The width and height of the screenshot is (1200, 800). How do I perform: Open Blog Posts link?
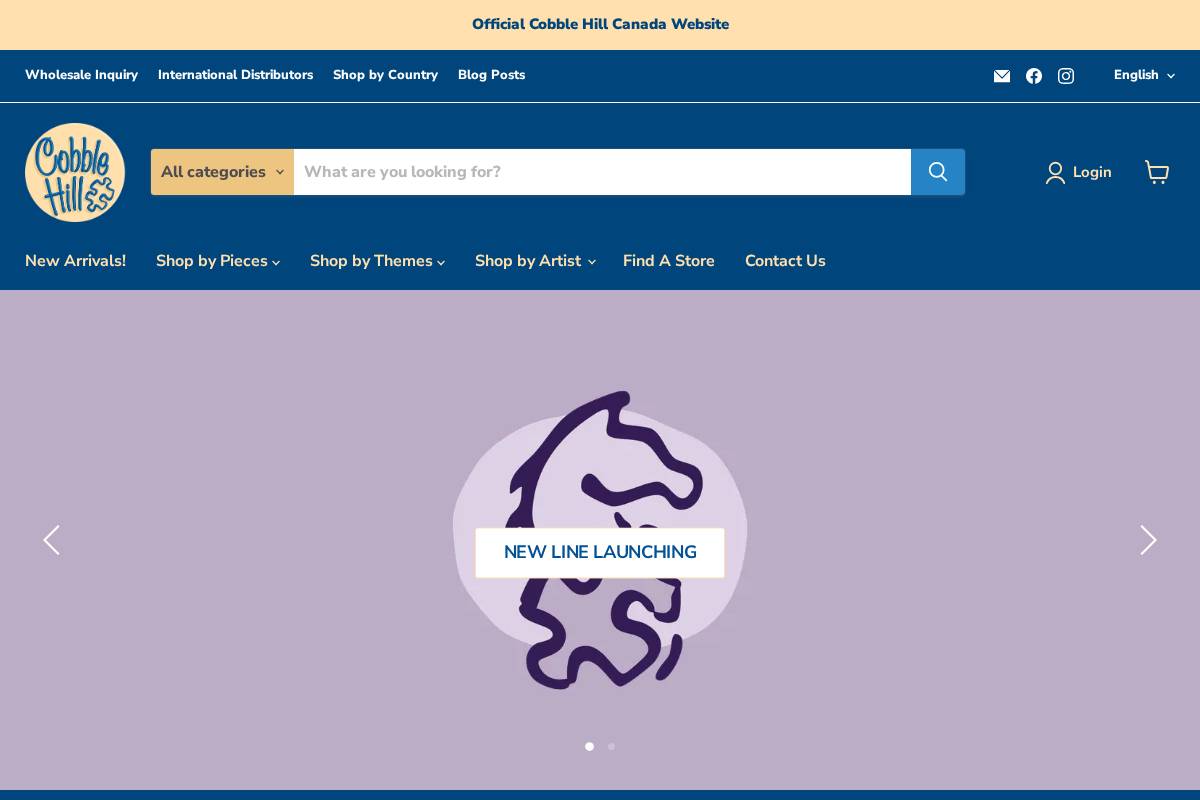click(491, 75)
